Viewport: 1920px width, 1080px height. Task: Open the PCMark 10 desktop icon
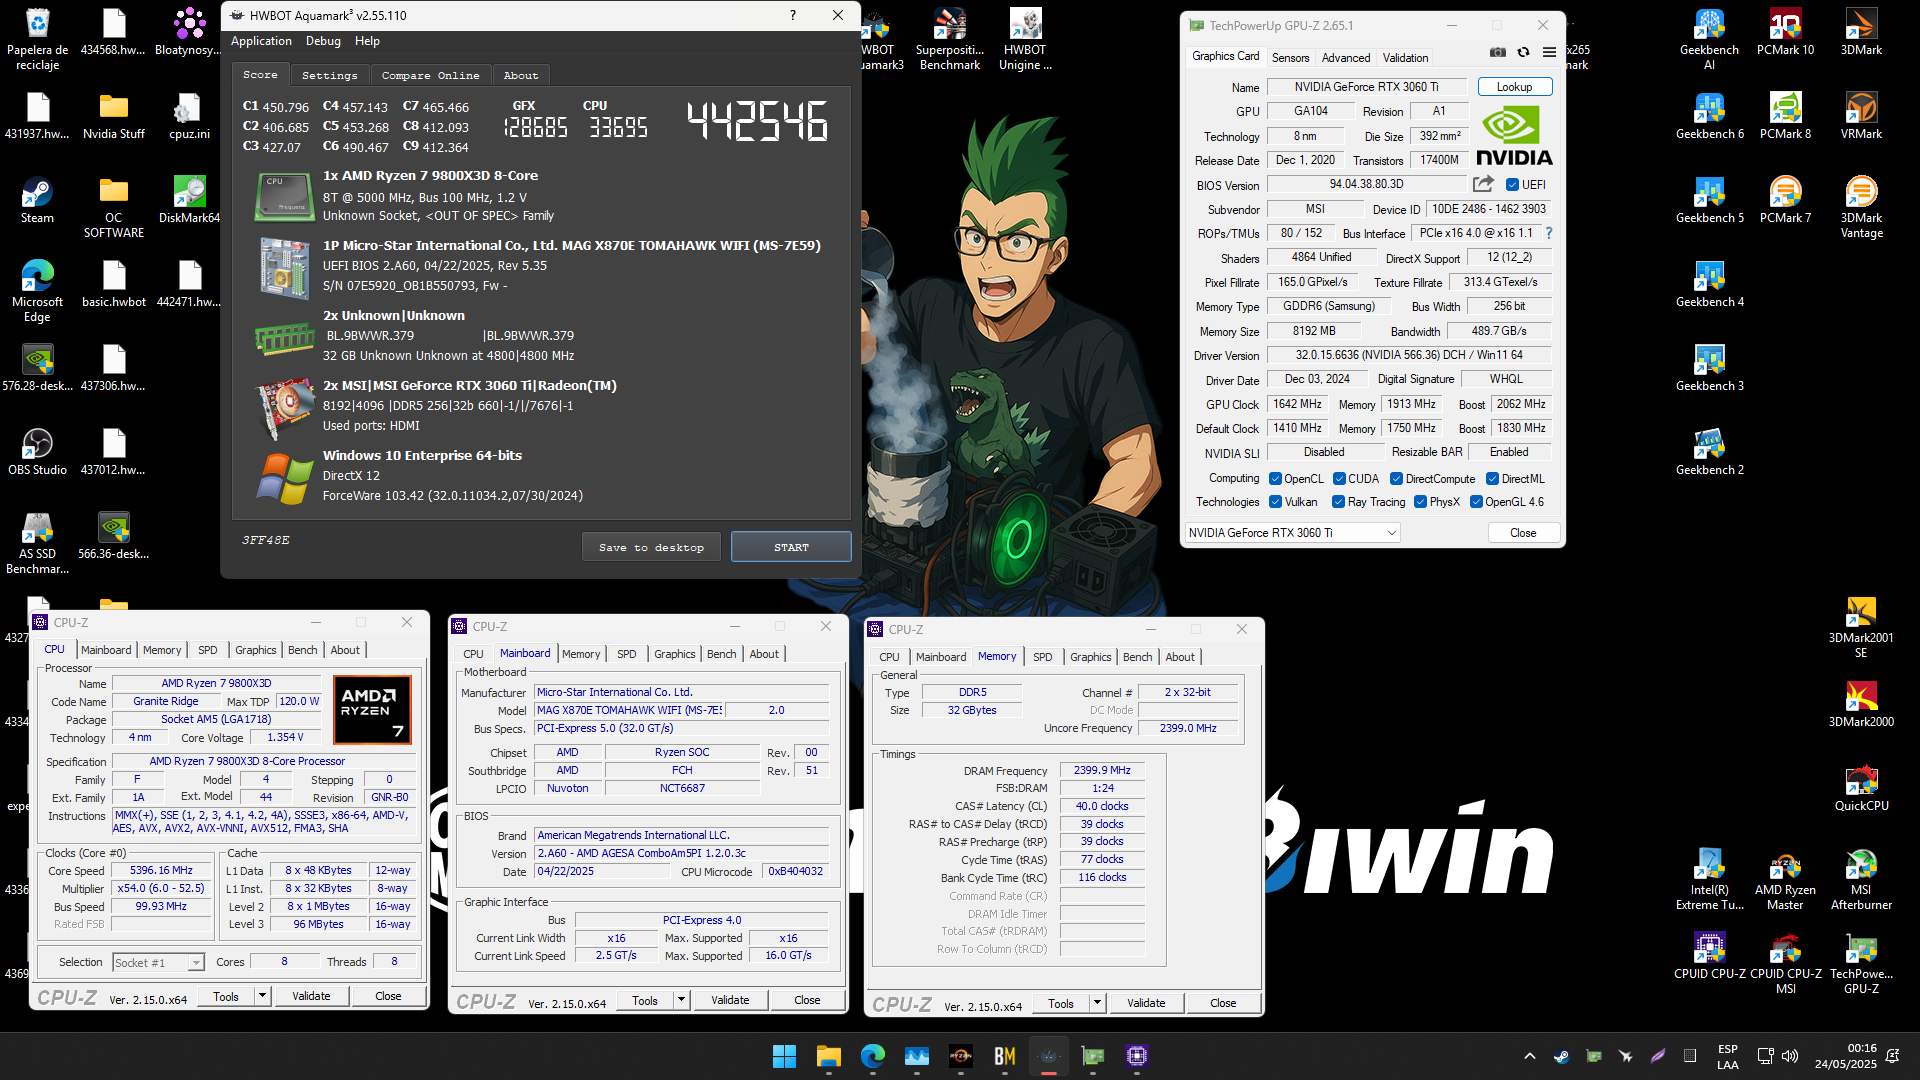point(1785,32)
